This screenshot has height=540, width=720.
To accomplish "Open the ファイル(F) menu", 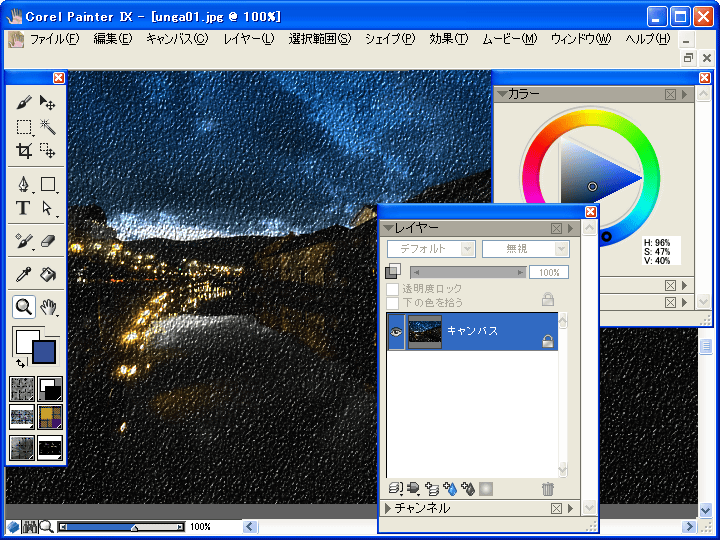I will tap(55, 39).
